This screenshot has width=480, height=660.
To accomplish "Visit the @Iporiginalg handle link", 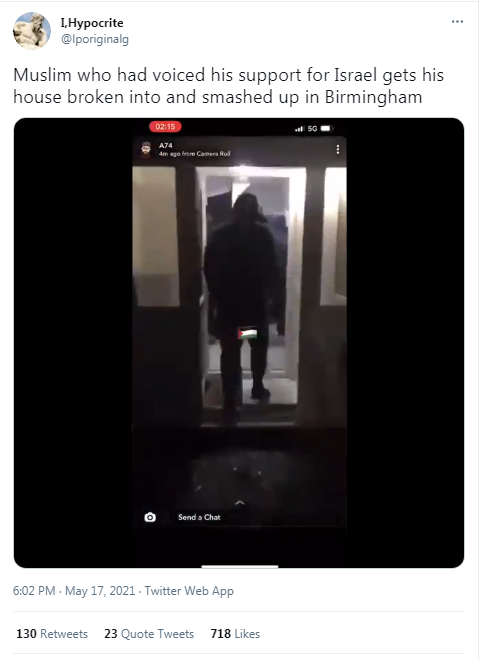I will 95,39.
